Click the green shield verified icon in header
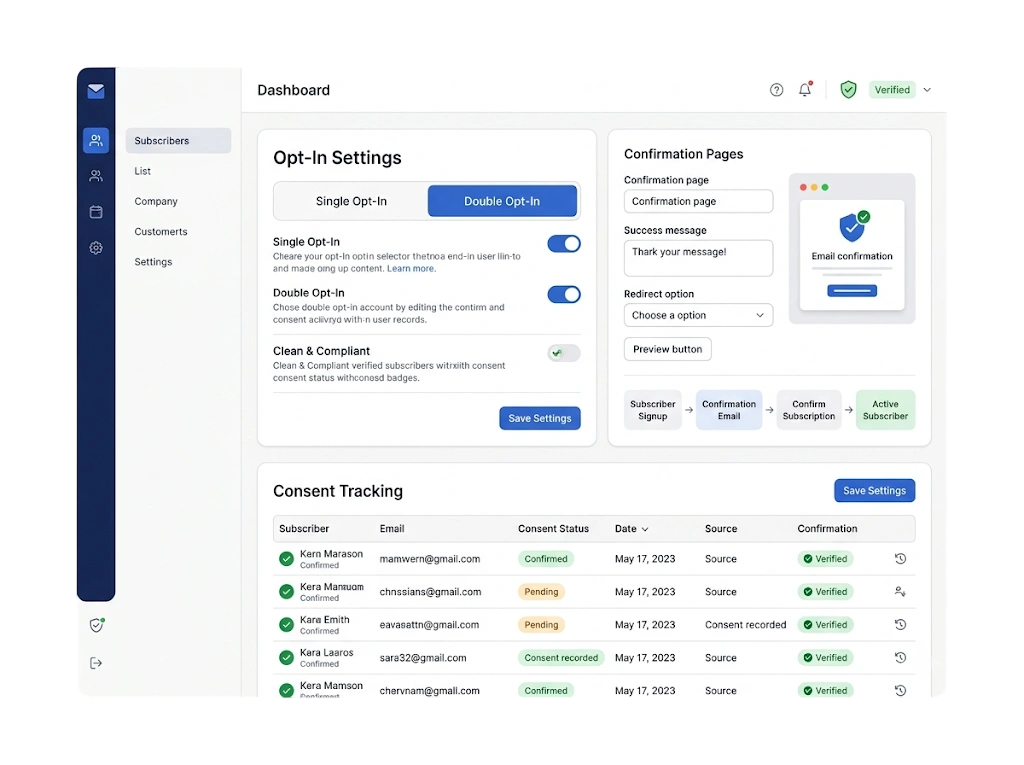Viewport: 1024px width, 765px height. pyautogui.click(x=848, y=90)
